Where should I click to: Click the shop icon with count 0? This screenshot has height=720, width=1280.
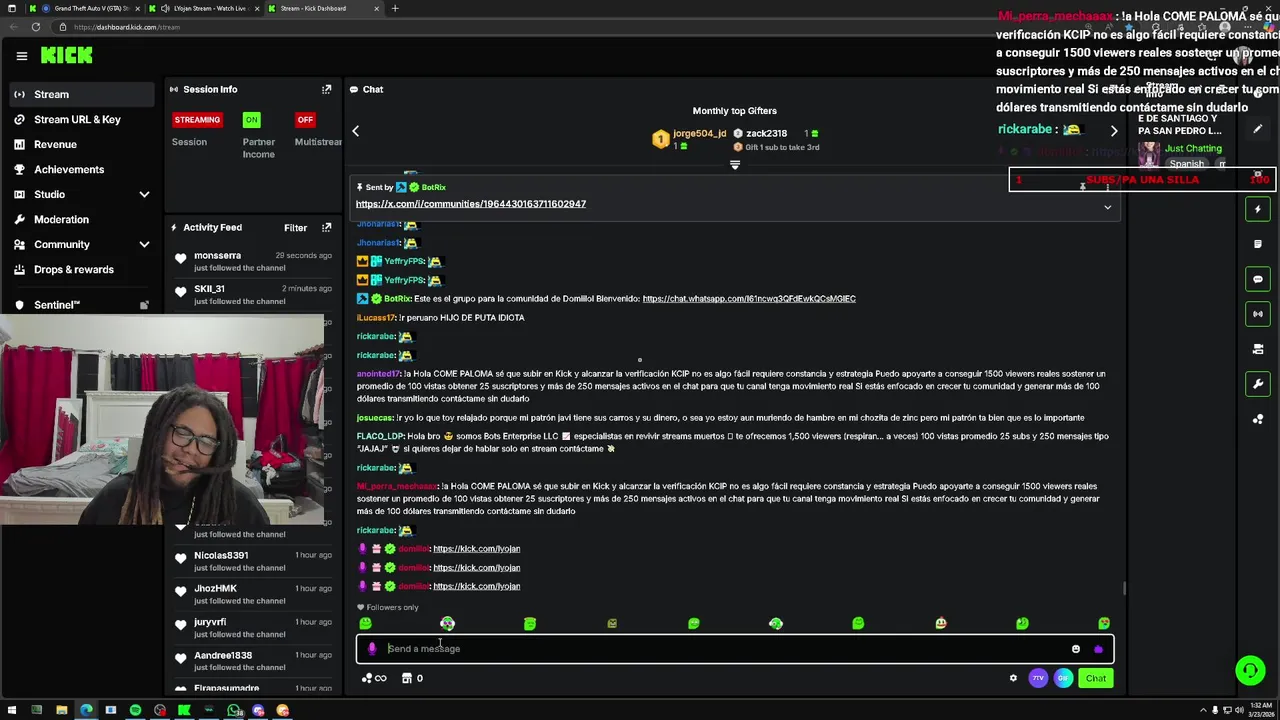pos(412,678)
